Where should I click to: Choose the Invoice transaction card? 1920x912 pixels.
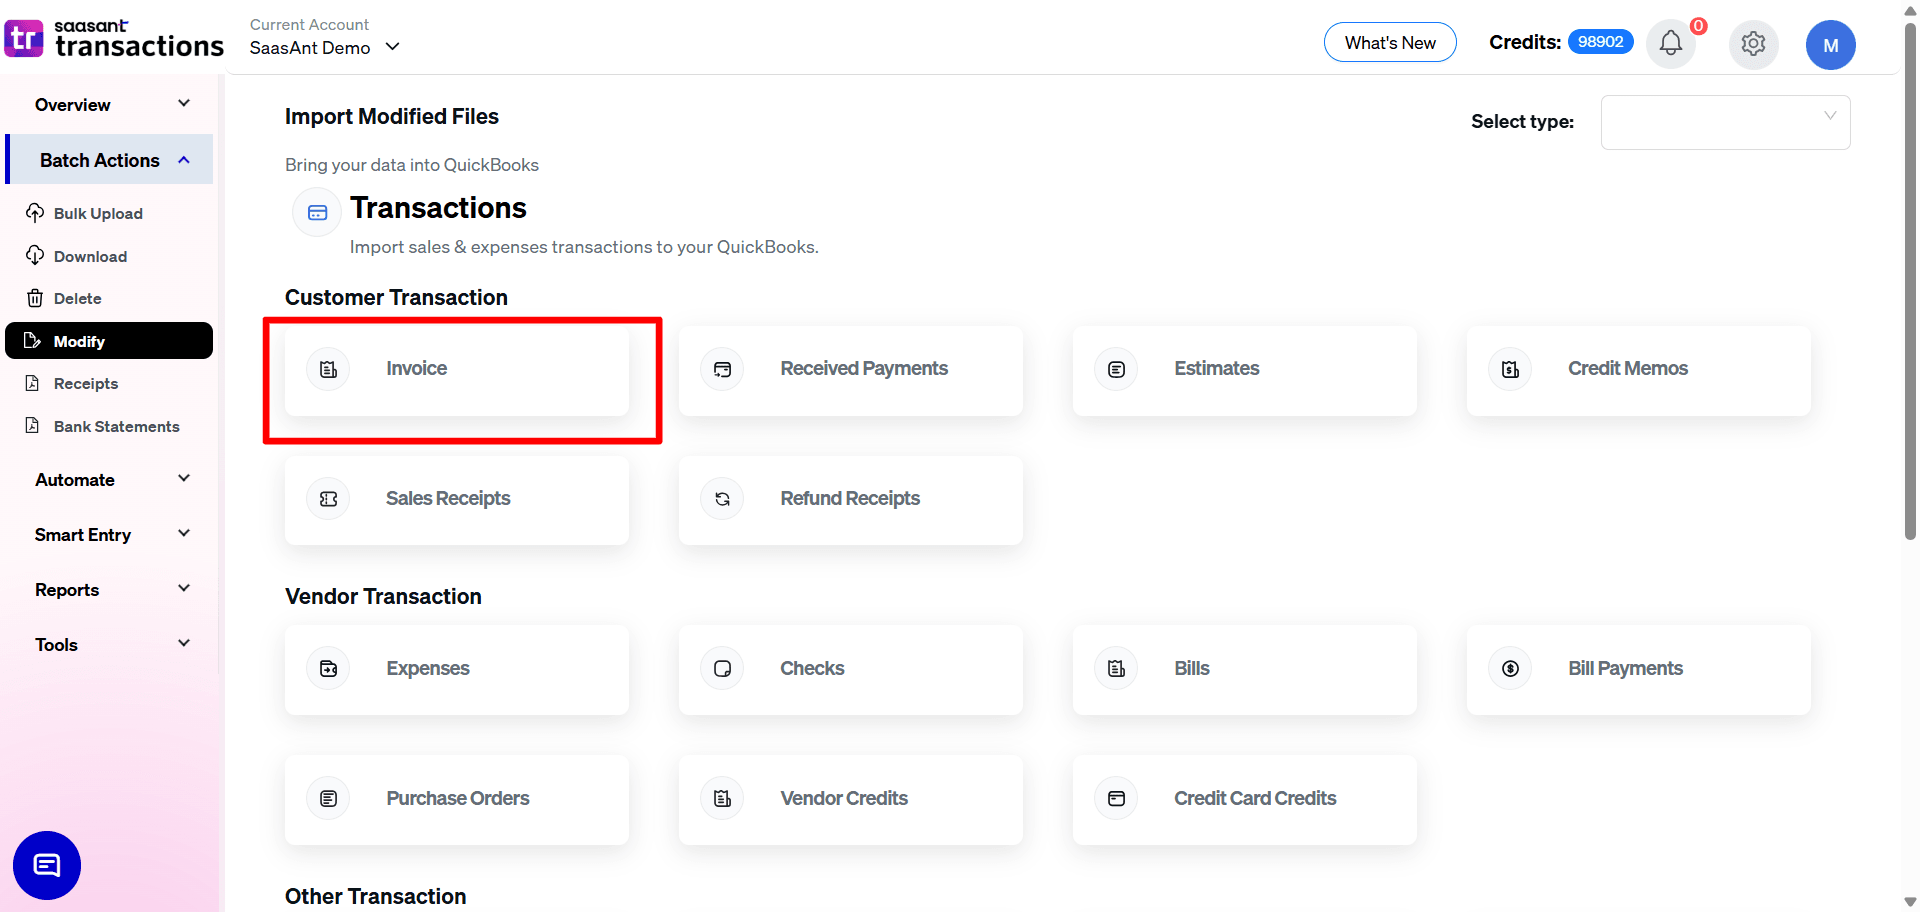pyautogui.click(x=457, y=370)
